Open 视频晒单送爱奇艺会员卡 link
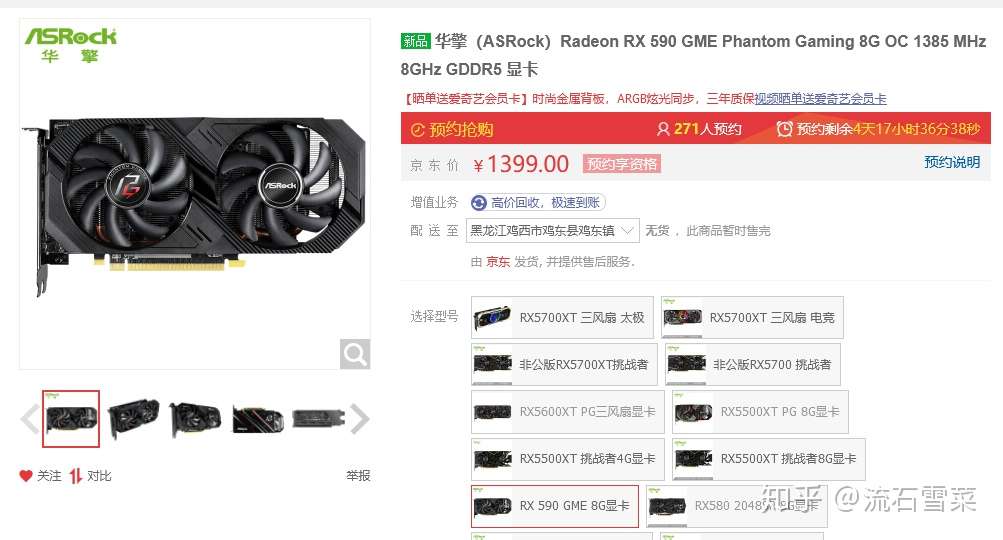The height and width of the screenshot is (540, 1003). (x=821, y=99)
